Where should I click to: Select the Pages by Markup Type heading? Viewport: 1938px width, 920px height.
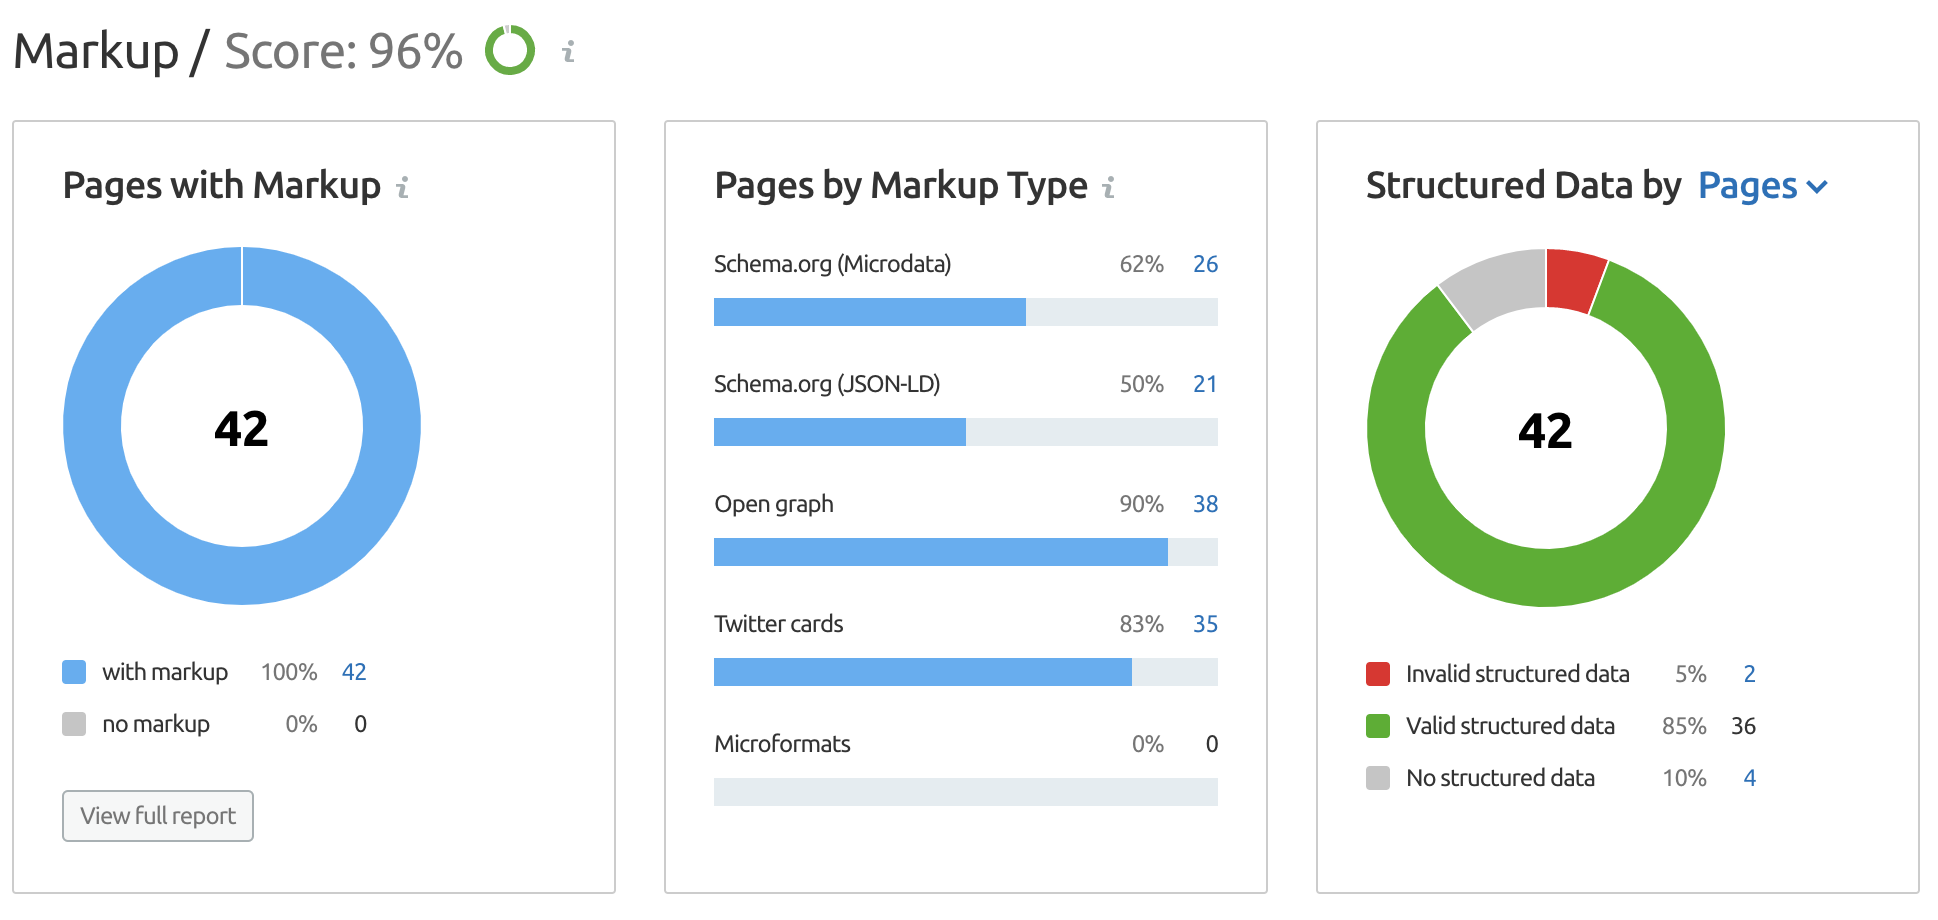tap(899, 186)
